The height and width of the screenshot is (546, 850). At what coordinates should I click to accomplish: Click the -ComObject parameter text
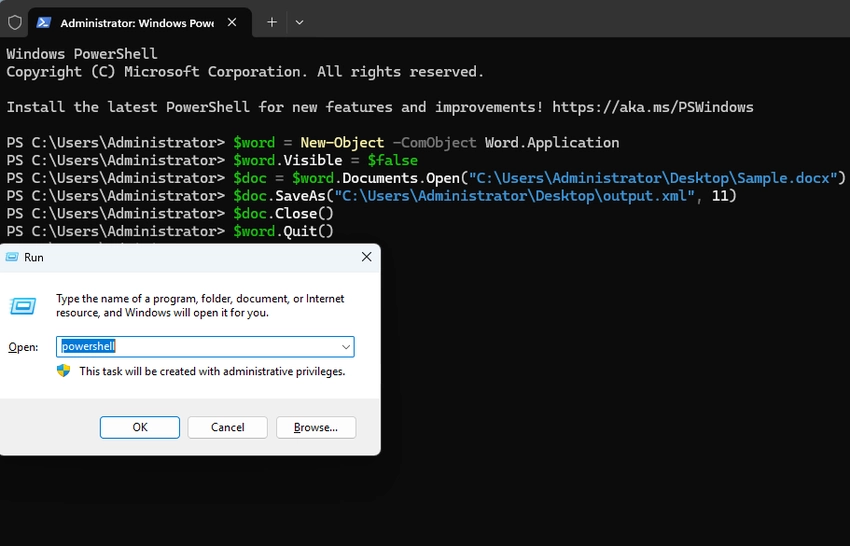[434, 143]
